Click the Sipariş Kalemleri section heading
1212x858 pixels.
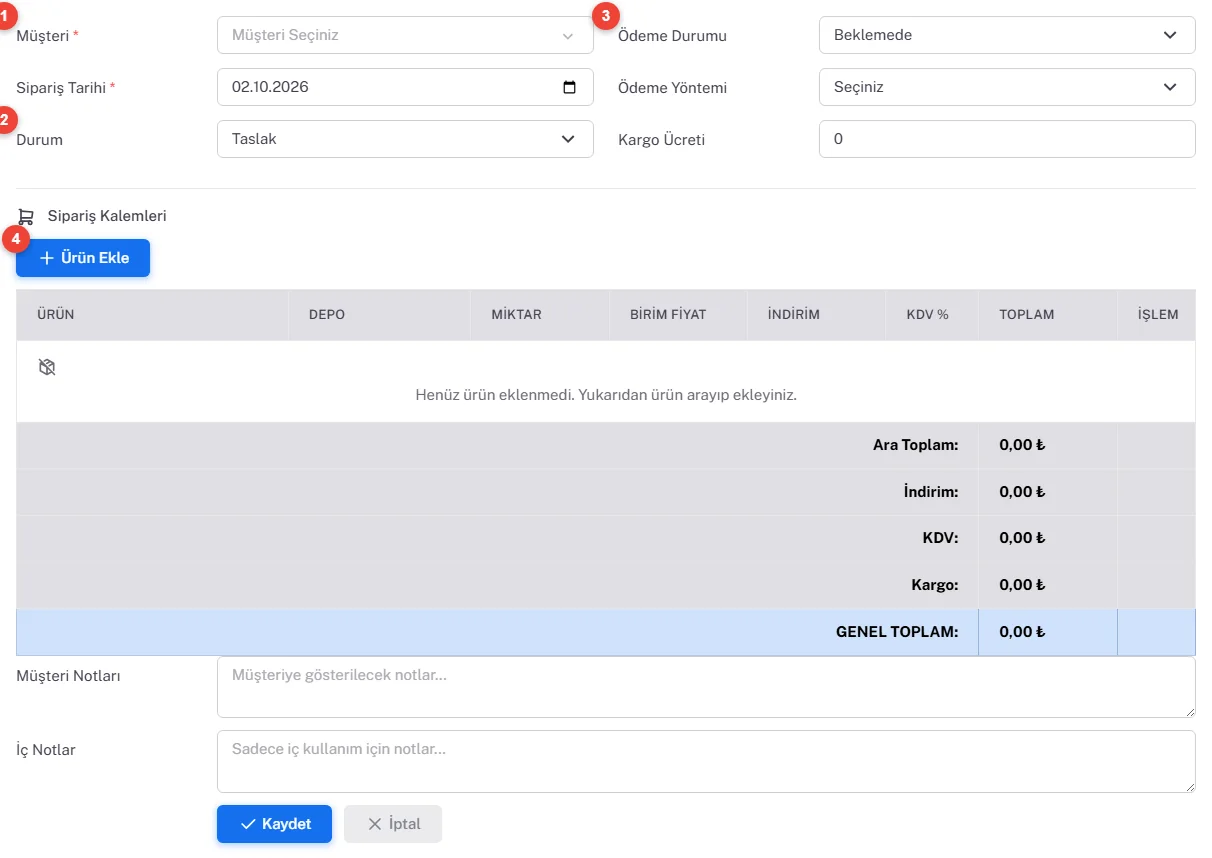point(107,216)
